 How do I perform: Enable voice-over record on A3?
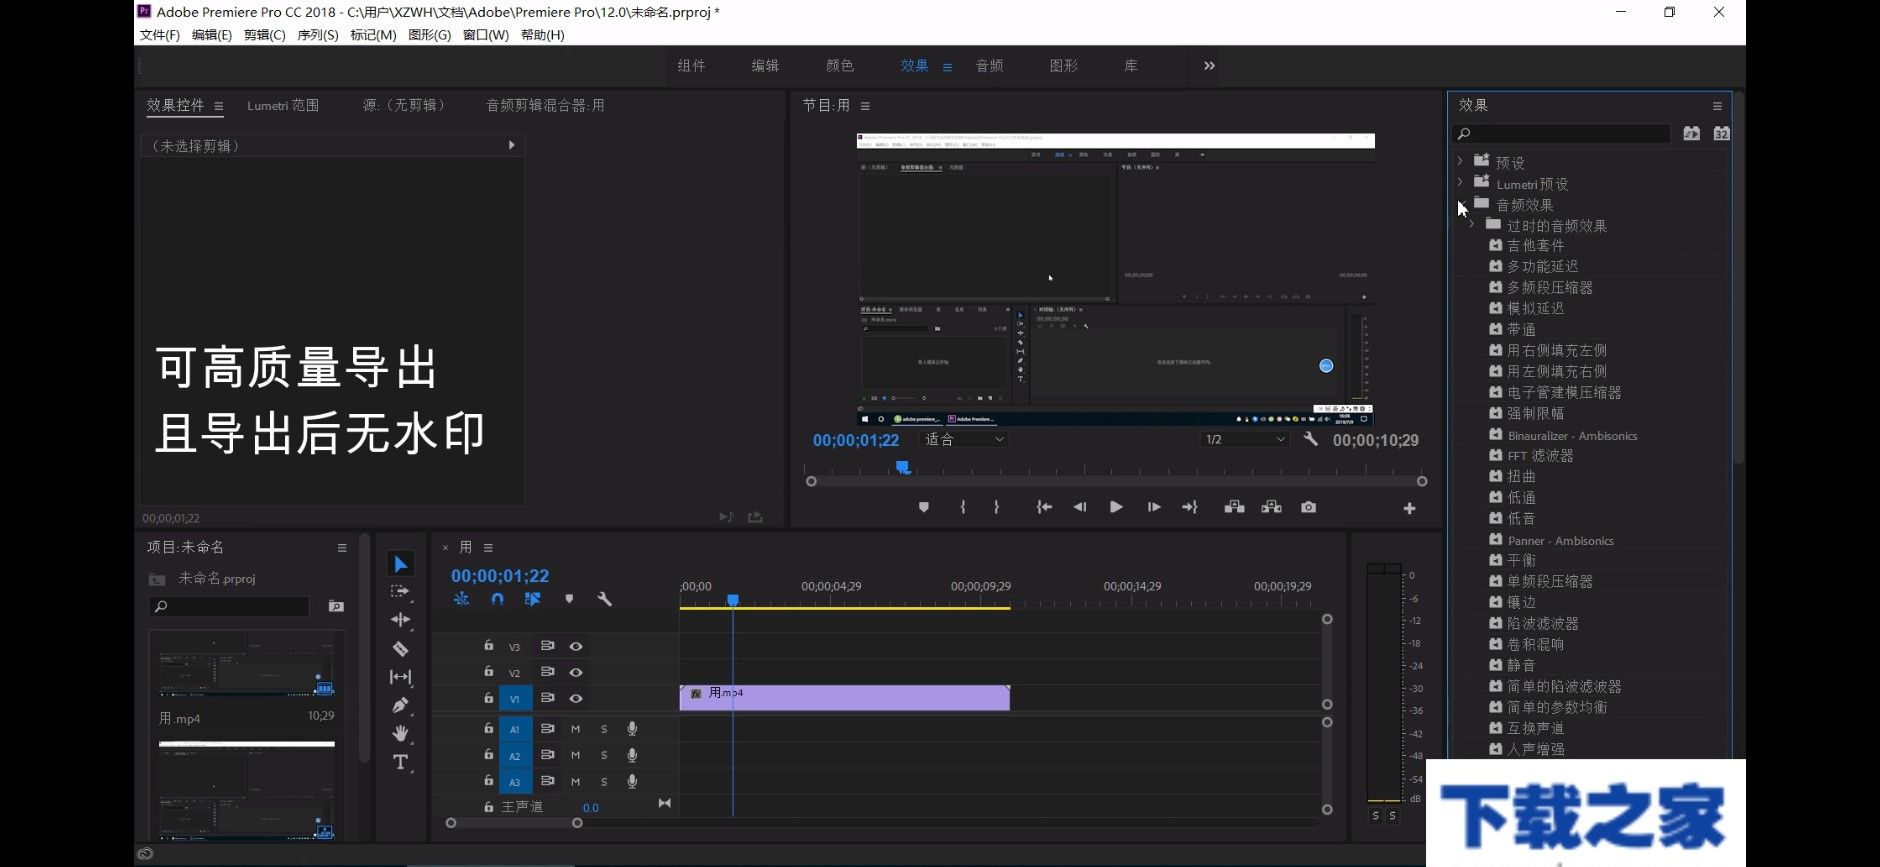click(632, 781)
